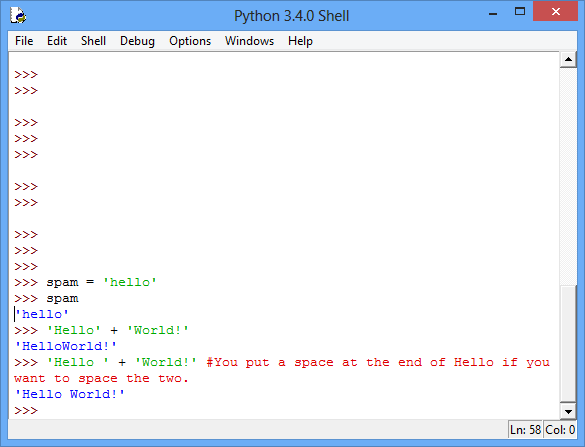
Task: Click the final empty >>> prompt
Action: pyautogui.click(x=26, y=410)
